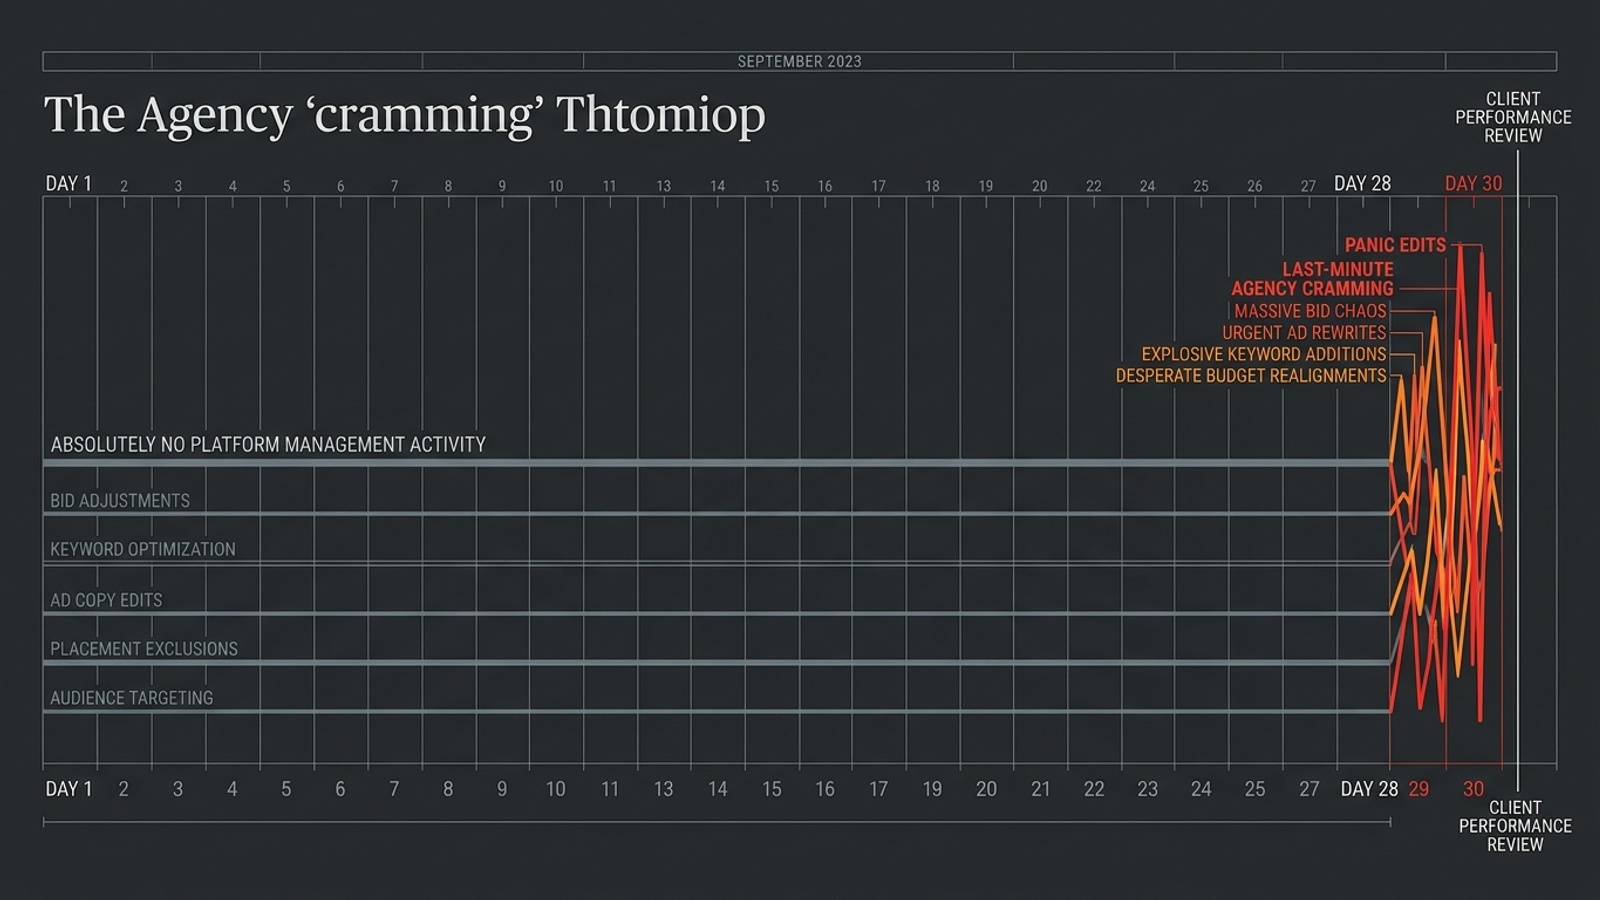1600x900 pixels.
Task: Click day '13' on the upper axis
Action: [663, 186]
